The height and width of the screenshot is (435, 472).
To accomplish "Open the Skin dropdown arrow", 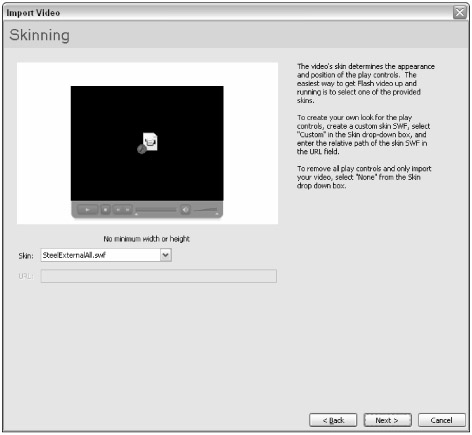I will [166, 255].
